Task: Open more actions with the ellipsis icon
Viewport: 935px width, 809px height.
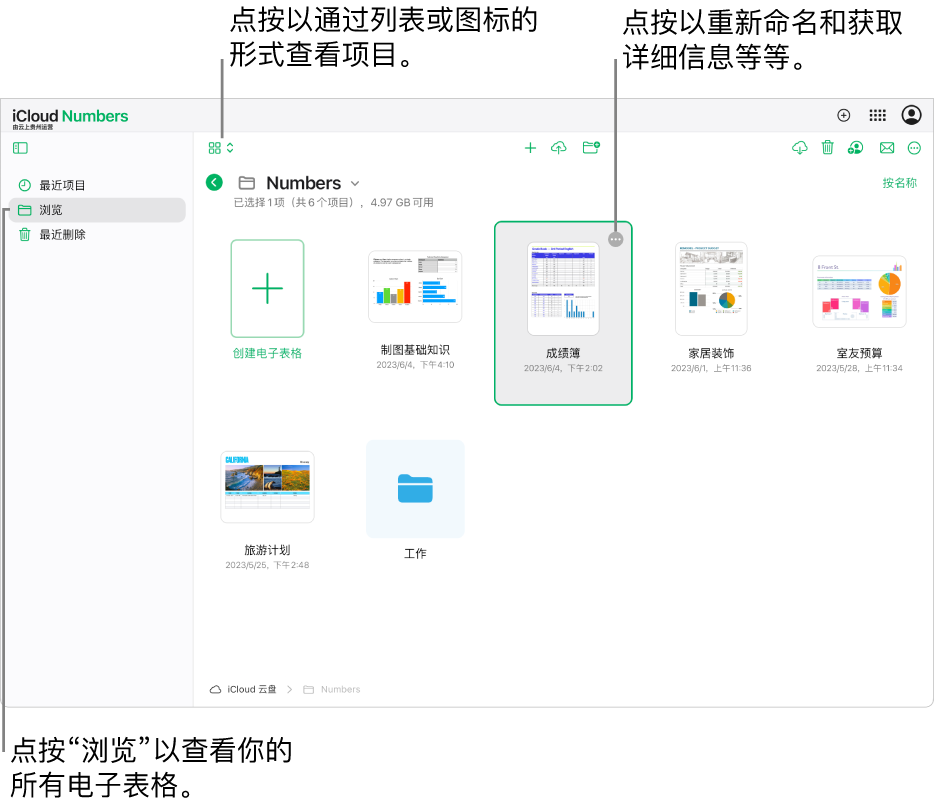Action: click(915, 147)
